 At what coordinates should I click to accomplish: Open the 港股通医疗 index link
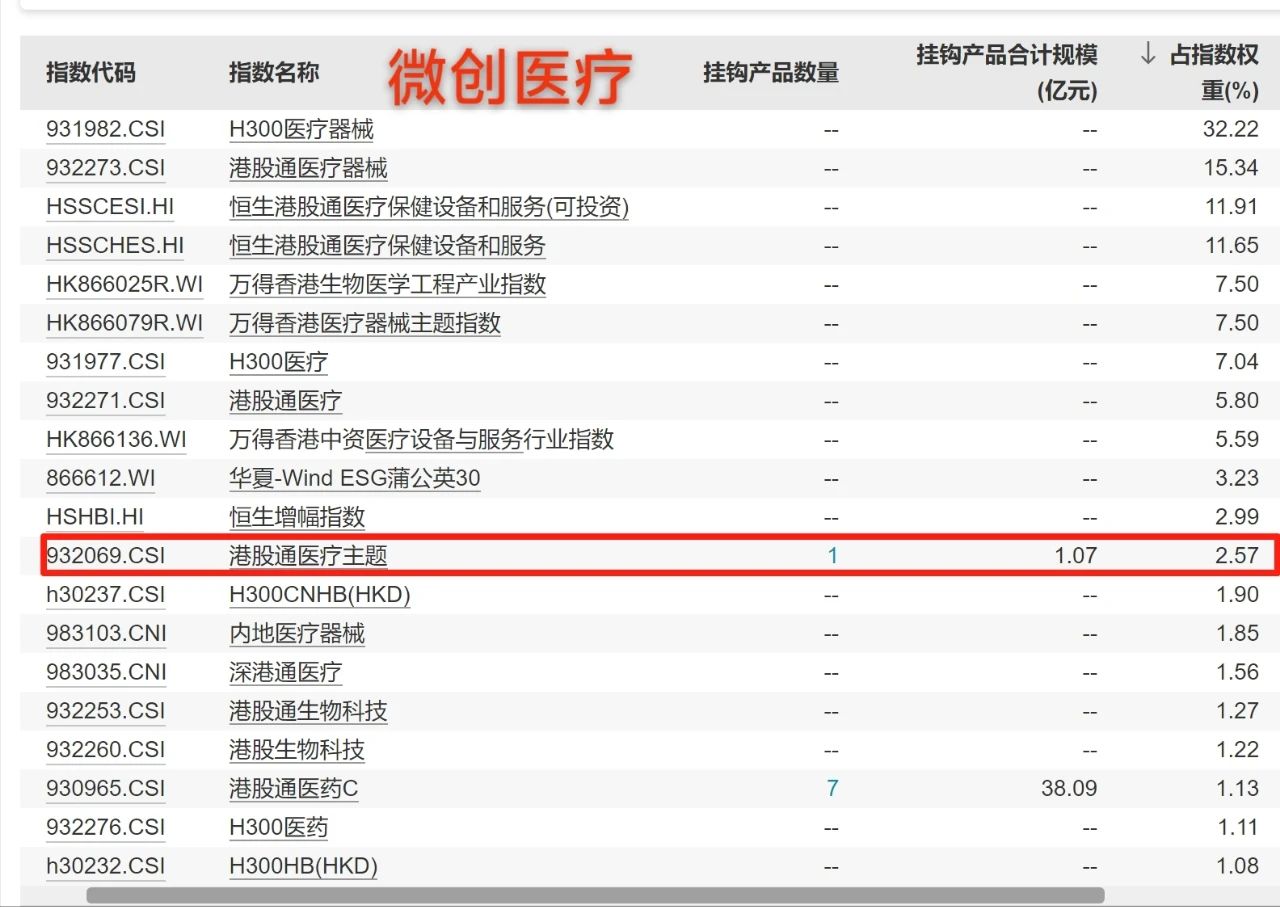(x=285, y=400)
